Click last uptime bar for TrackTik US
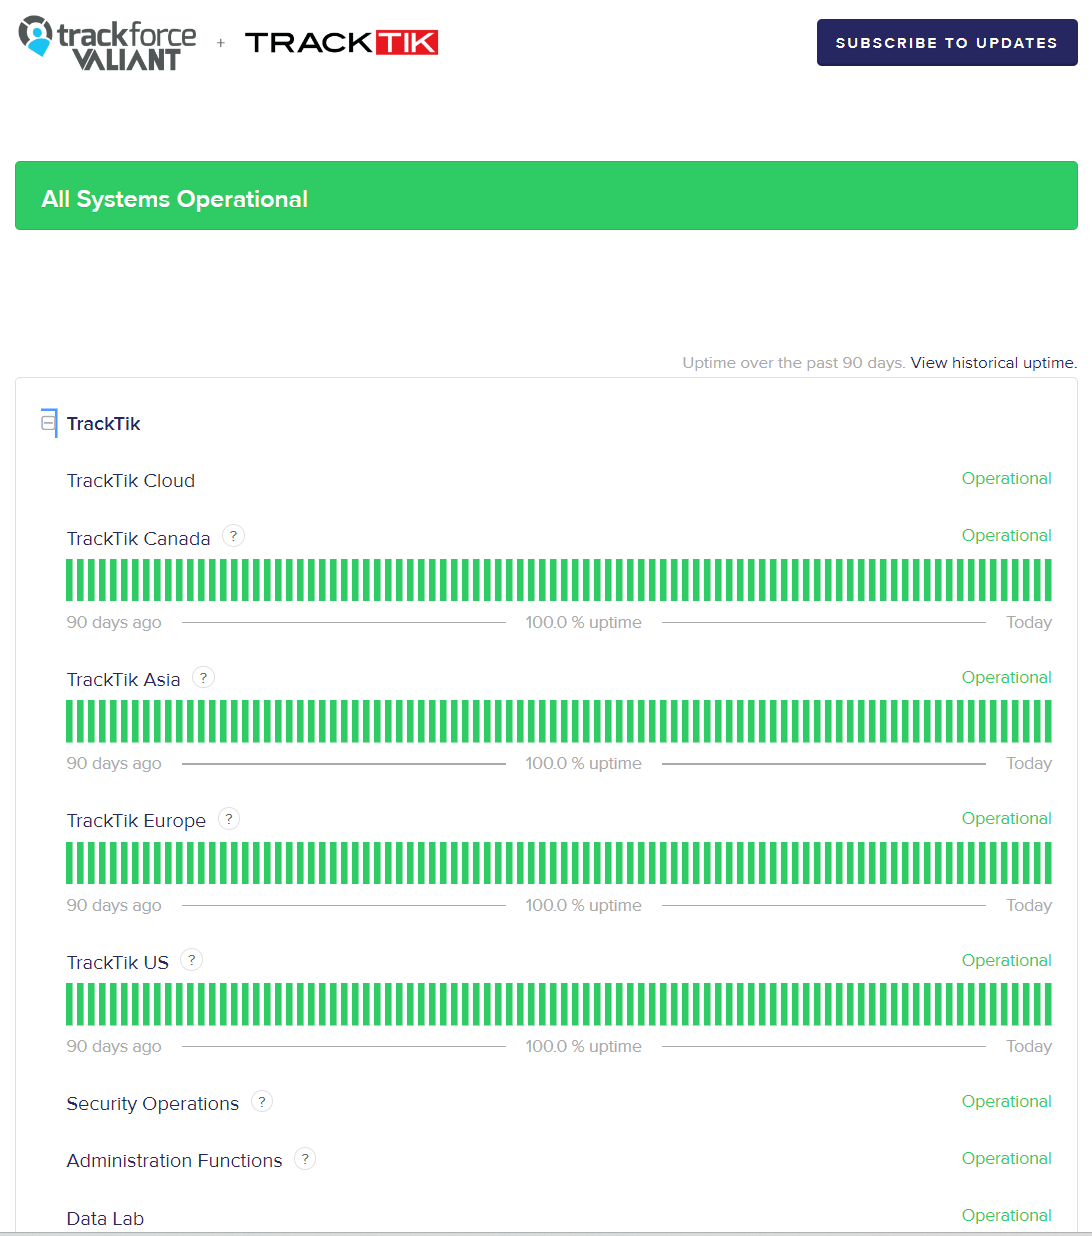This screenshot has width=1092, height=1236. (x=1047, y=1004)
